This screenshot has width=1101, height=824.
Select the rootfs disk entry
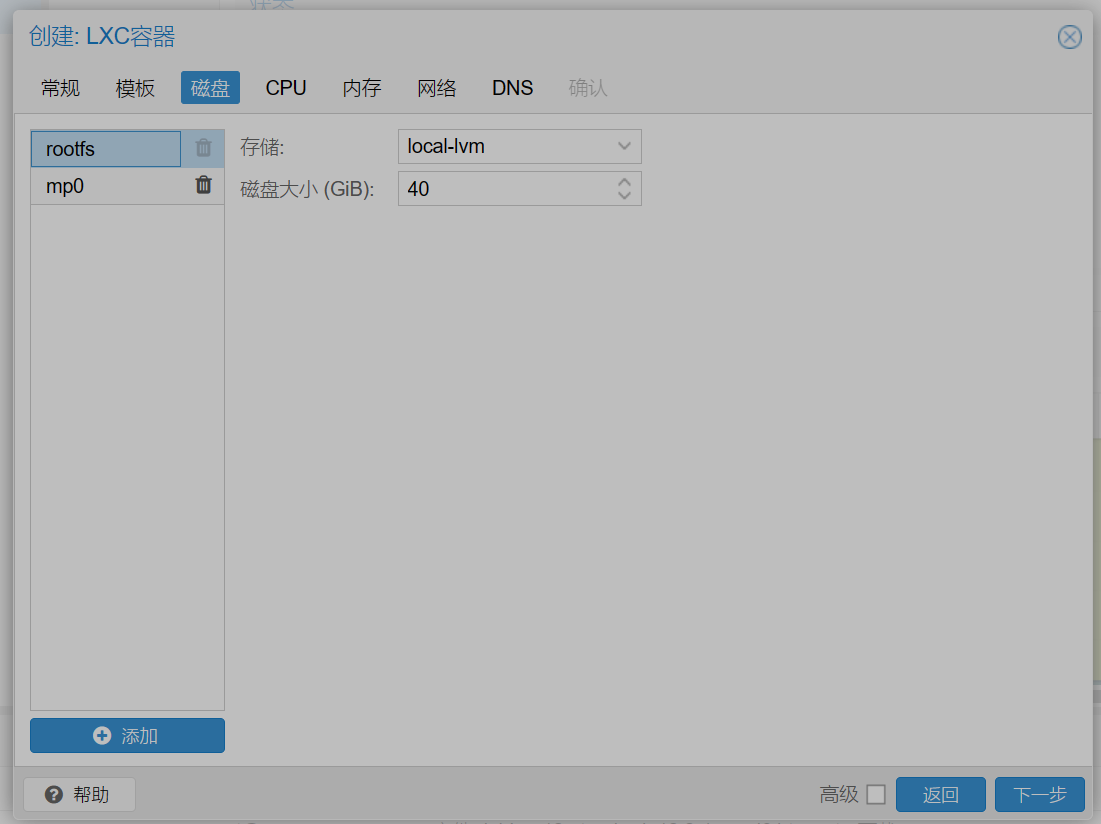106,149
